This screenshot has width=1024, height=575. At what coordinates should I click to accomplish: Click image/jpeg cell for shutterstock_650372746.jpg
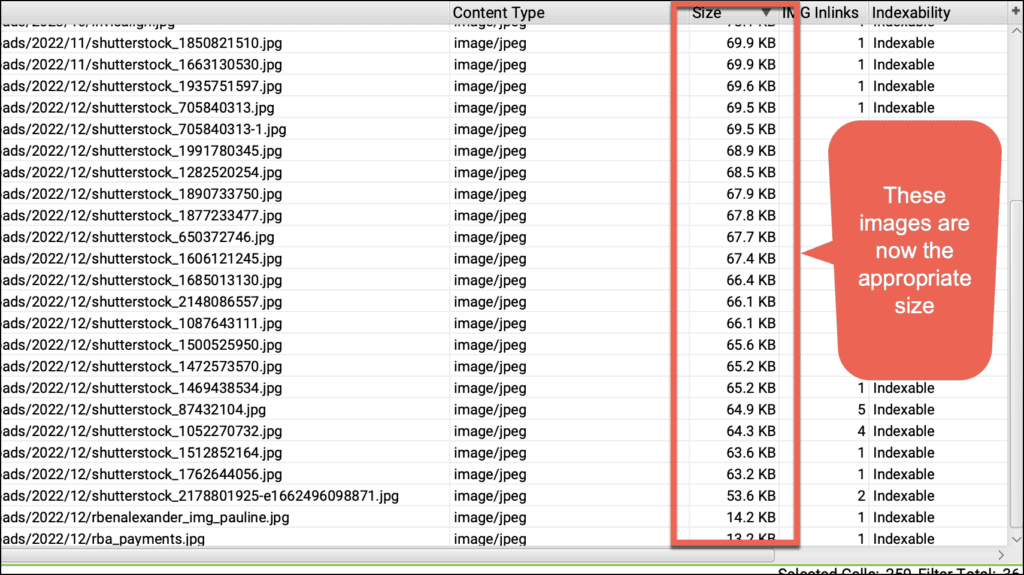coord(490,237)
